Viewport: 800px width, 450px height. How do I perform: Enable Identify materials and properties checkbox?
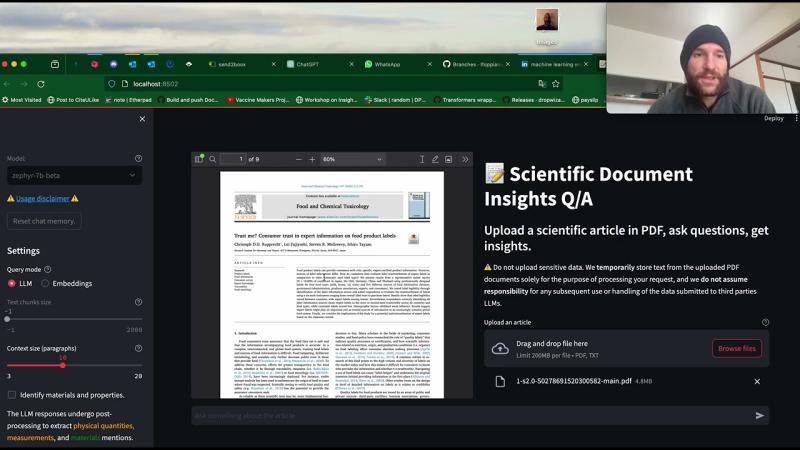pyautogui.click(x=12, y=395)
